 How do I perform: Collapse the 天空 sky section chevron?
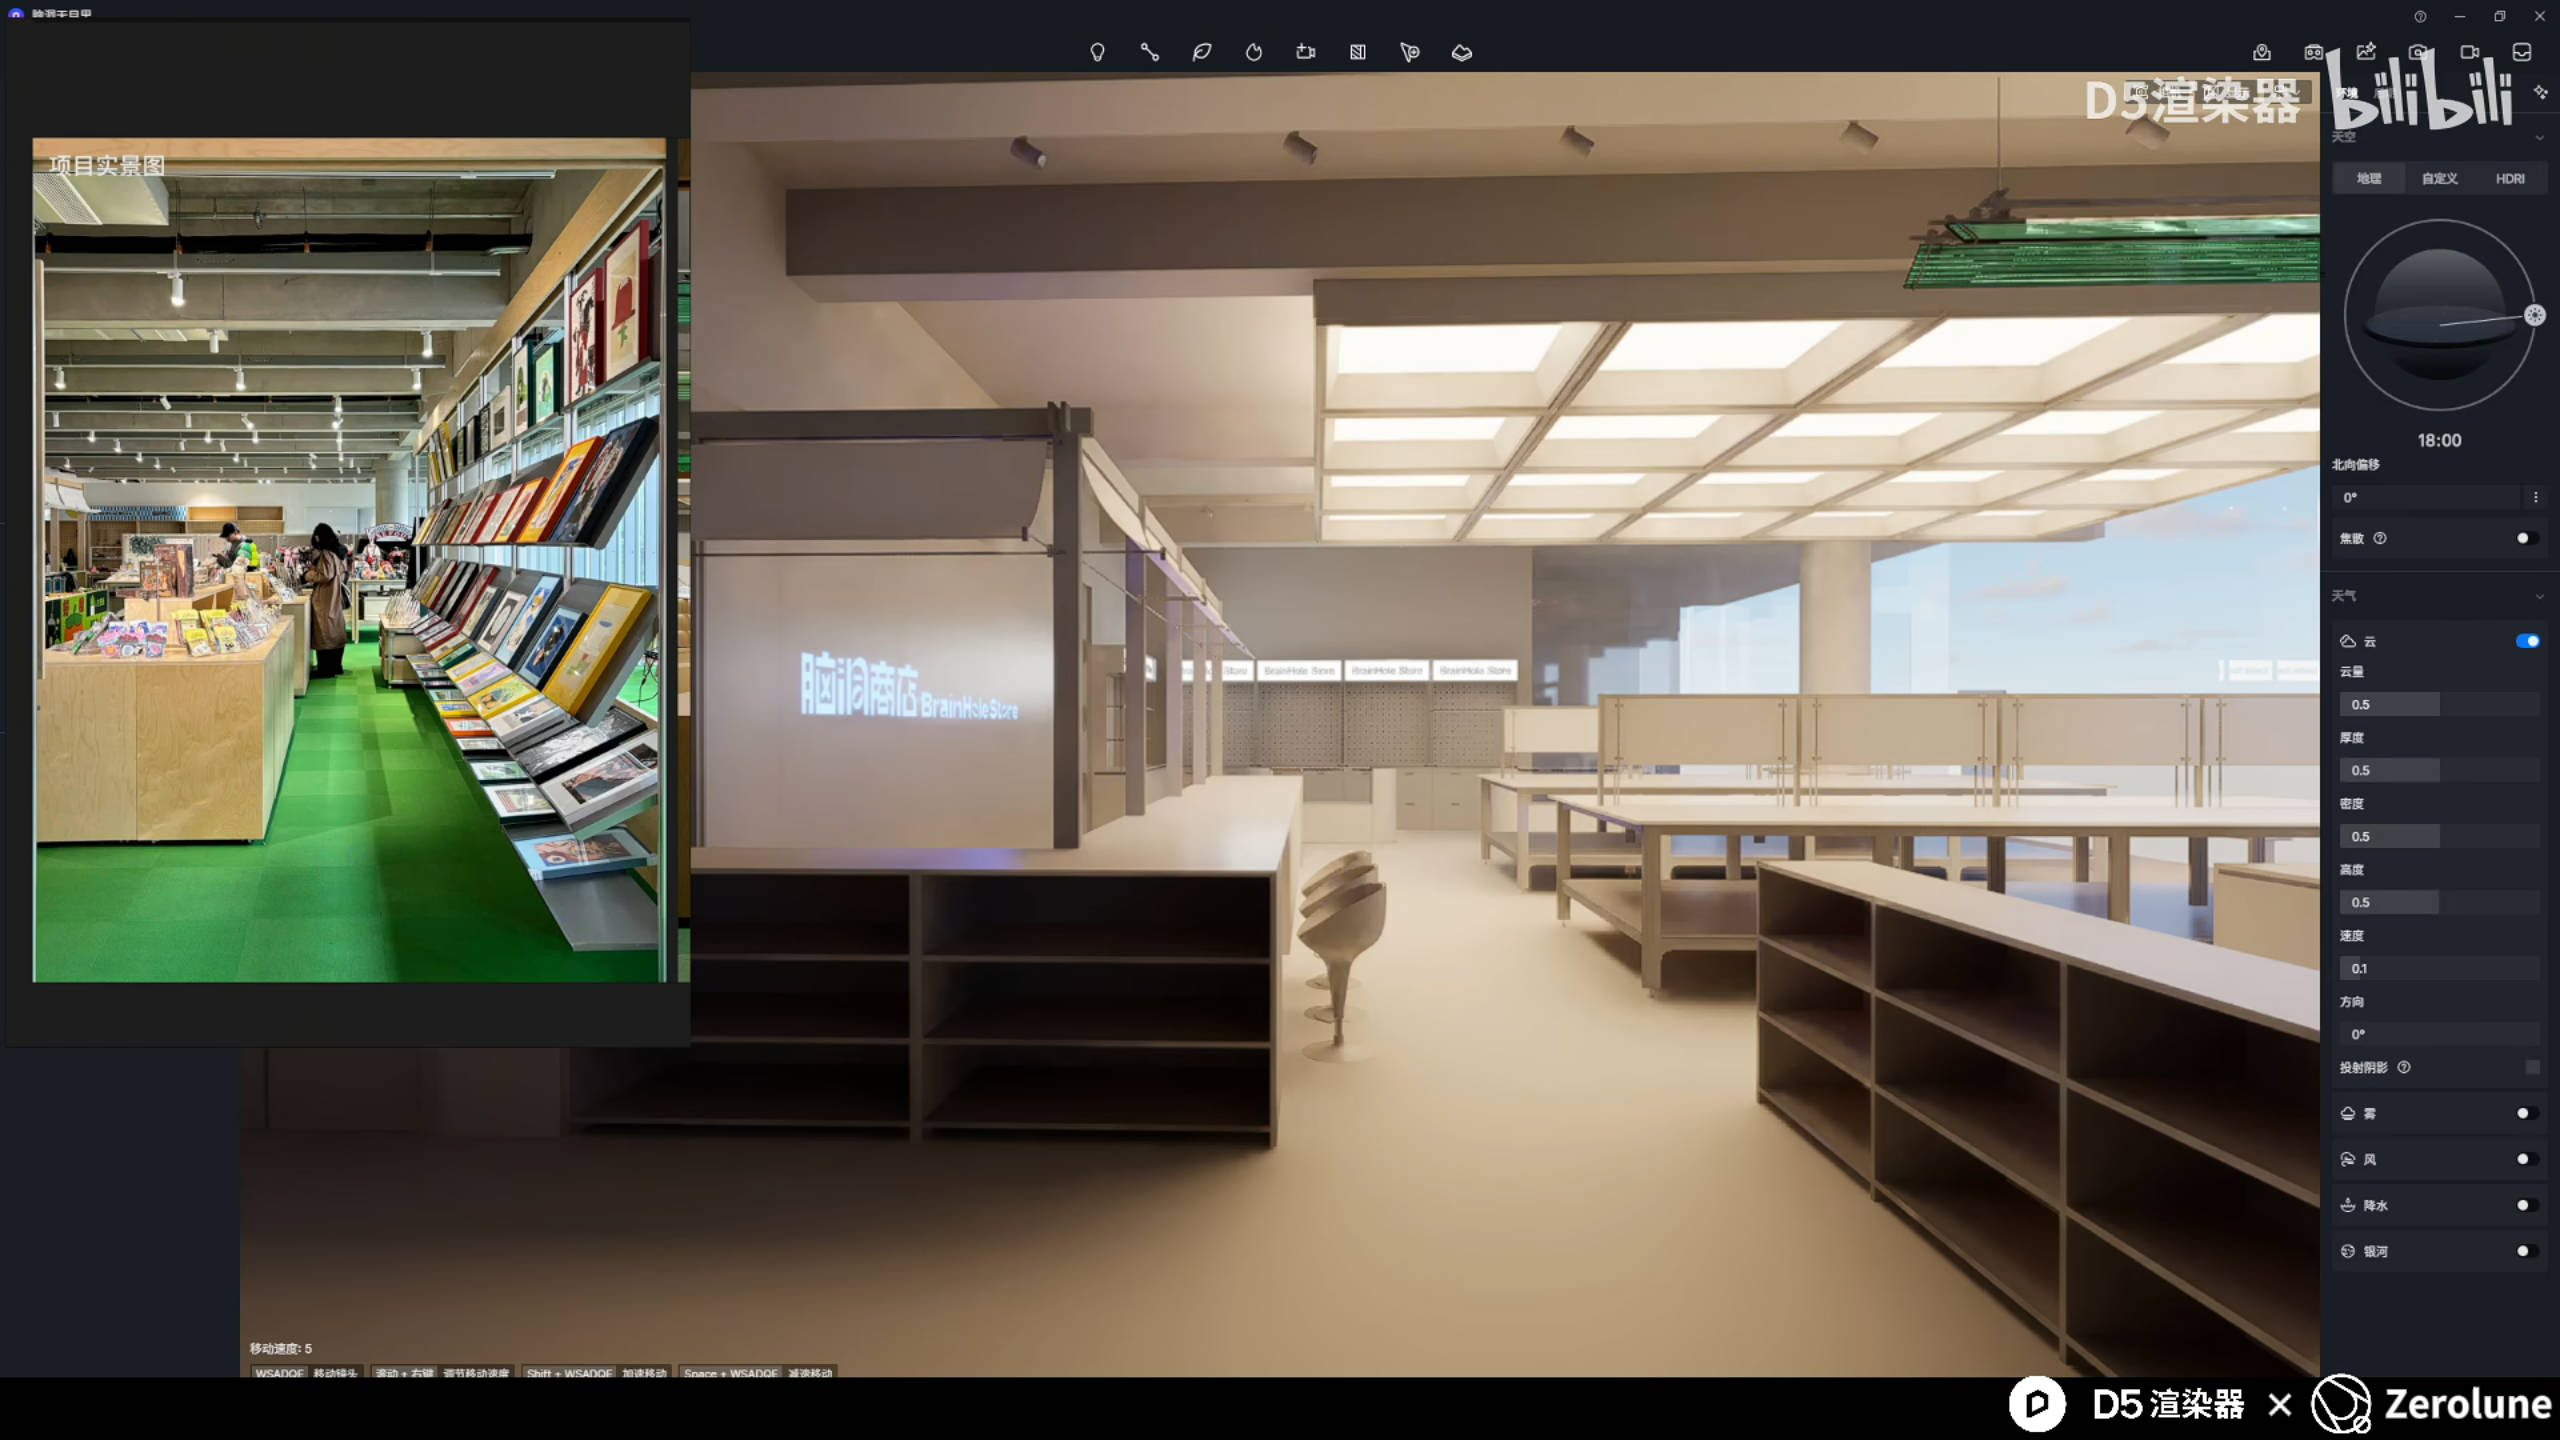[2539, 137]
